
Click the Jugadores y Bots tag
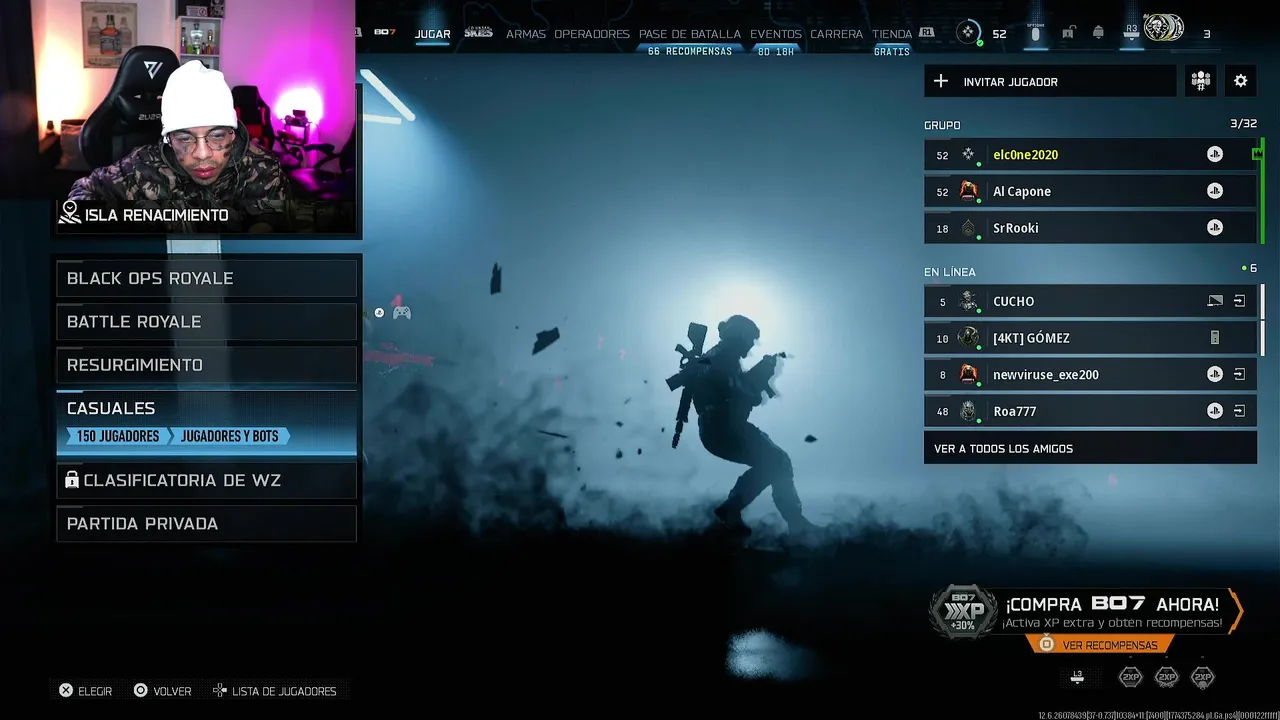coord(230,436)
